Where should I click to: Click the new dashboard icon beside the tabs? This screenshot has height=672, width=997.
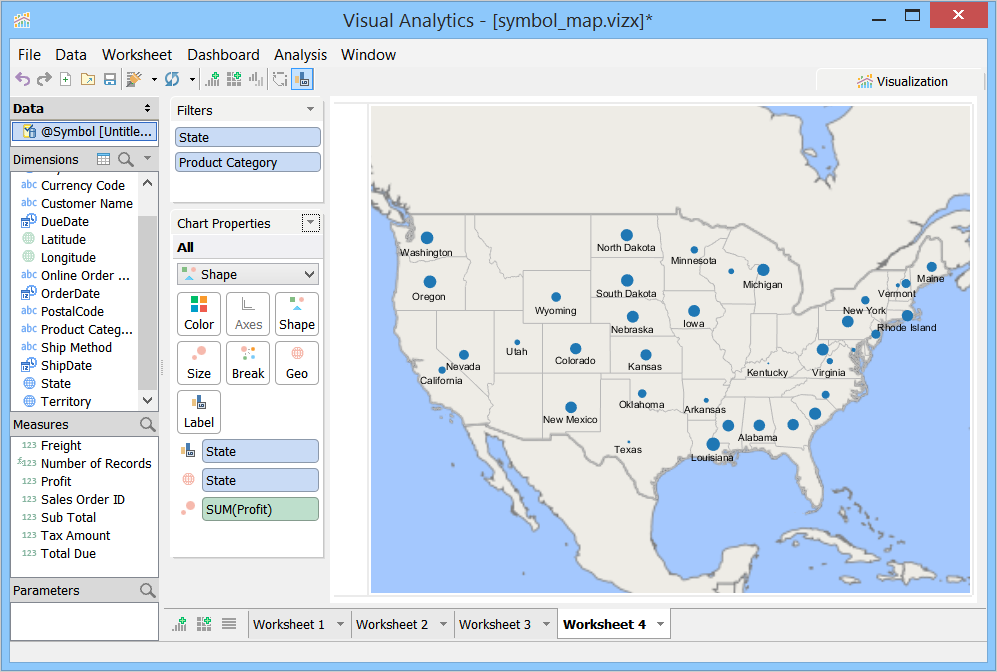click(204, 624)
